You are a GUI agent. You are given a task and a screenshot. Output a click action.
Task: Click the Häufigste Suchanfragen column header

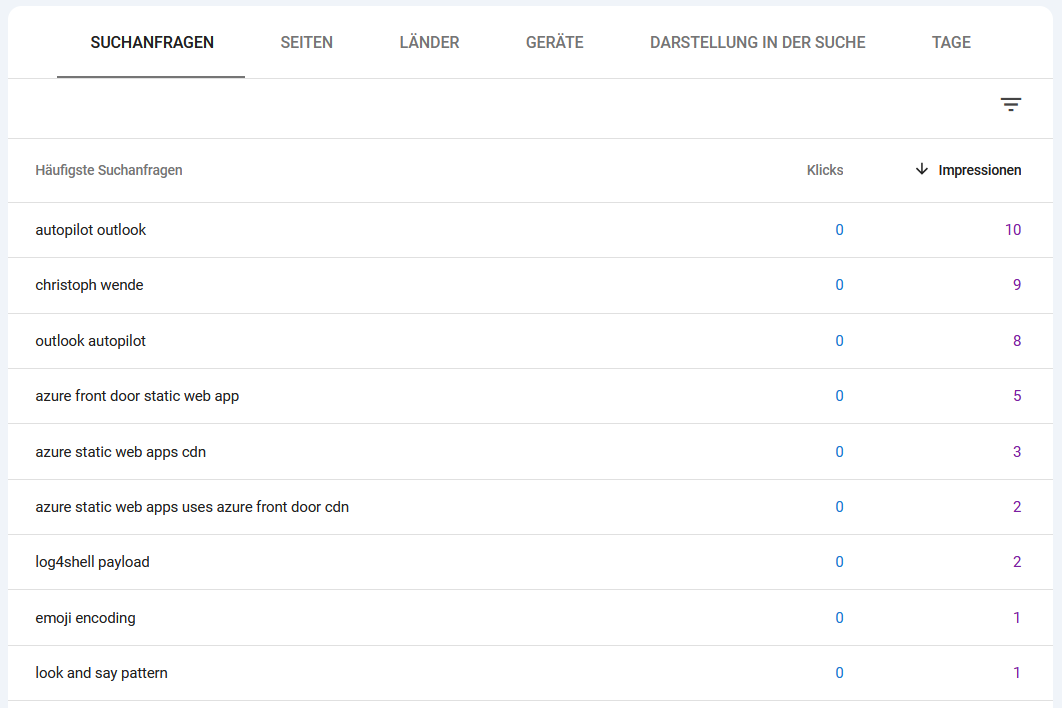108,169
